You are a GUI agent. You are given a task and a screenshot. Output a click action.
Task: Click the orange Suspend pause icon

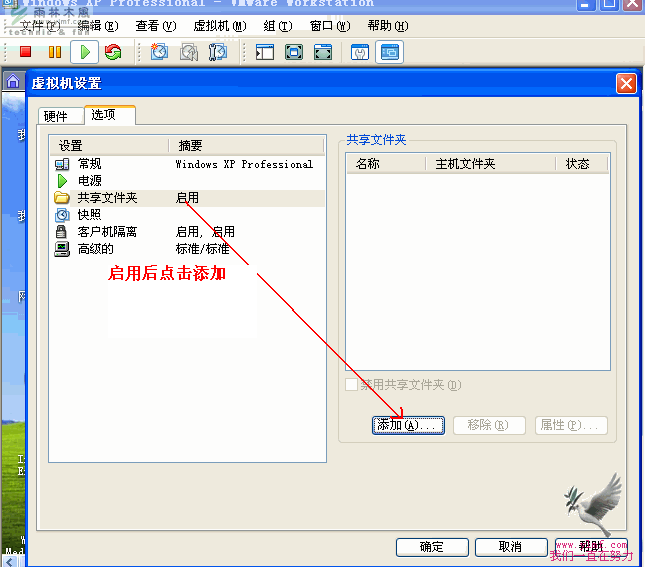(55, 52)
